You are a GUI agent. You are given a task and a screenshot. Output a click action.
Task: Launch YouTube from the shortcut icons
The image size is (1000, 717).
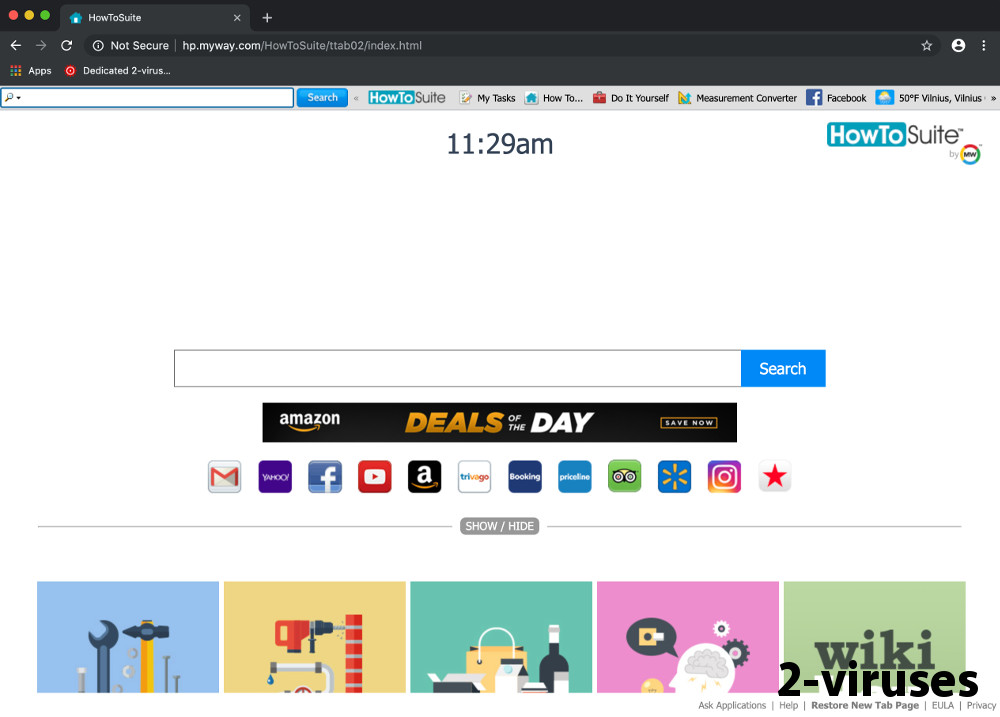coord(374,477)
